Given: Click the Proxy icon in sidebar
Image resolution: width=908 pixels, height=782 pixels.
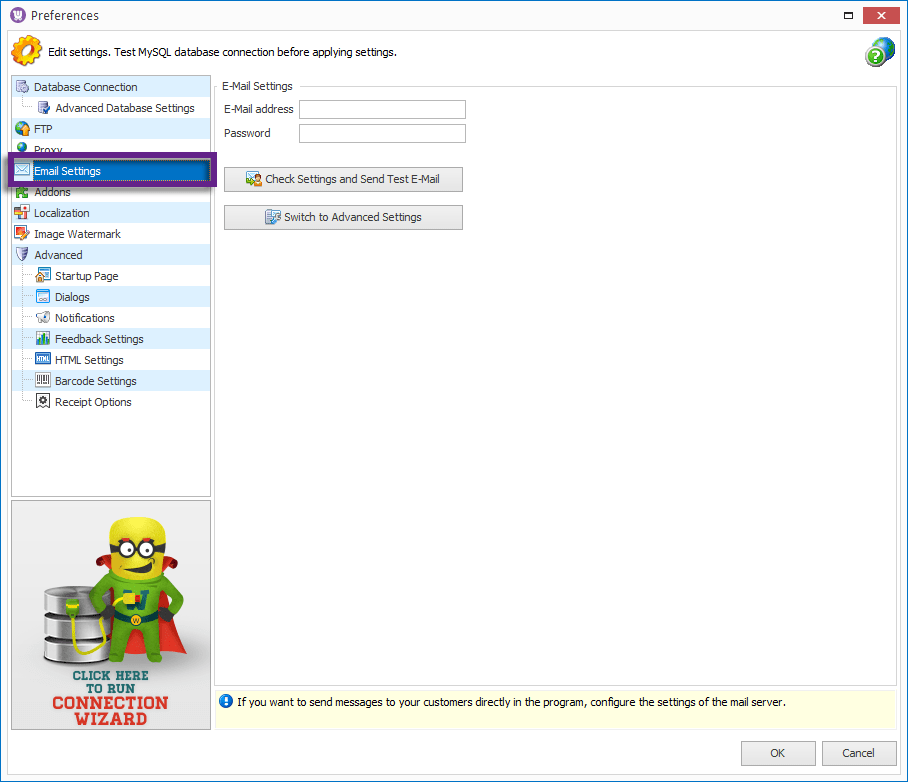Looking at the screenshot, I should click(x=22, y=148).
